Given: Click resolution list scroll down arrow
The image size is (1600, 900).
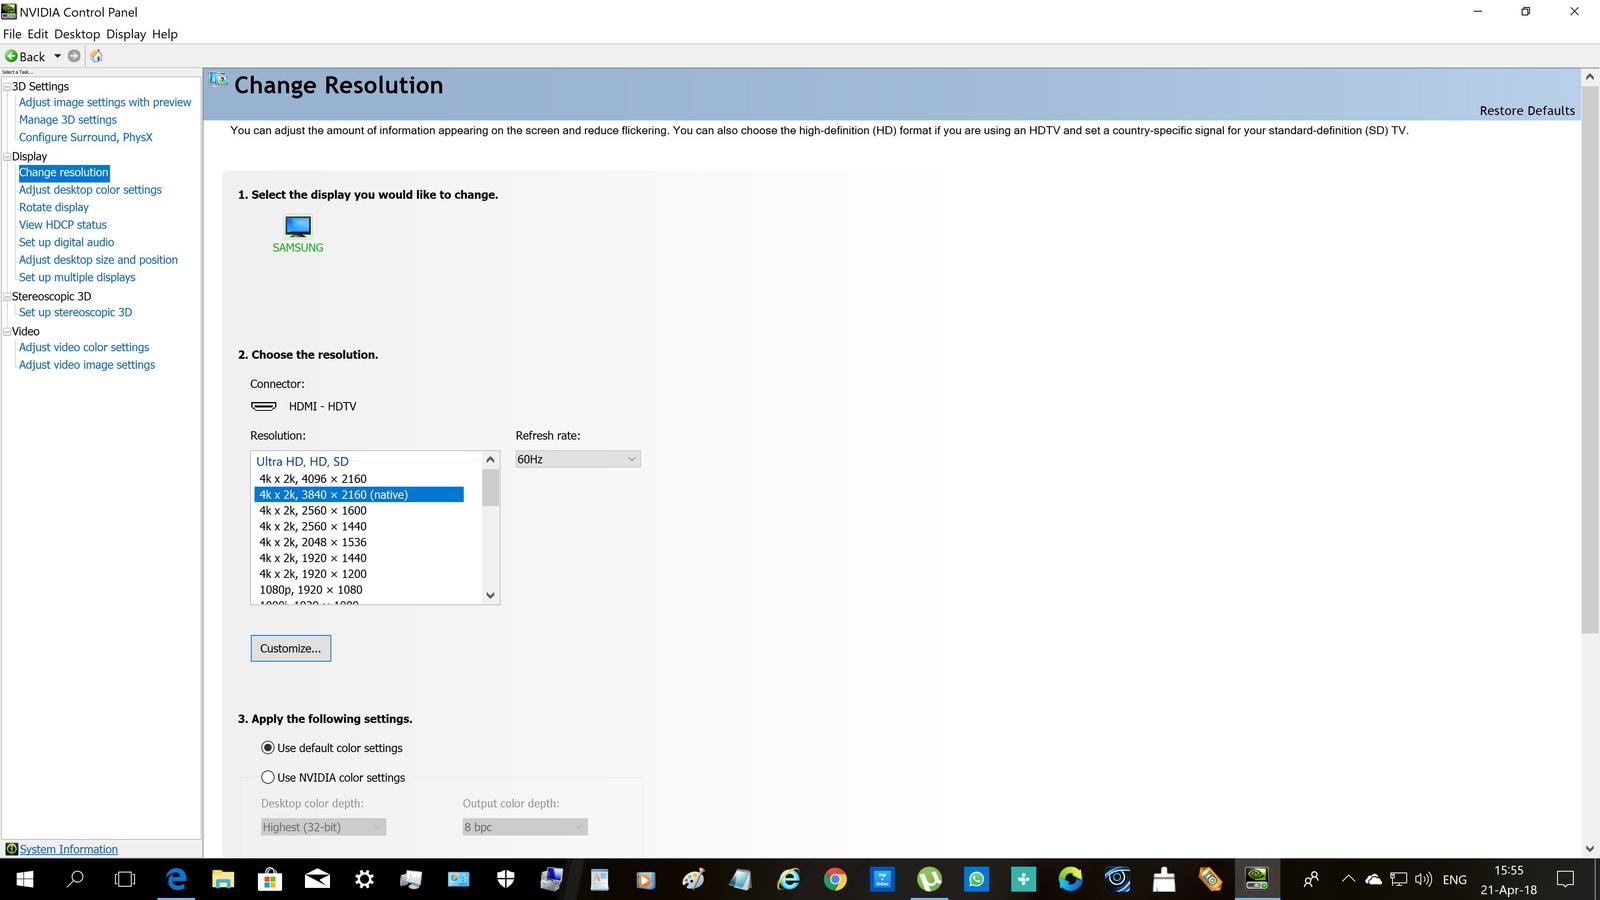Looking at the screenshot, I should pyautogui.click(x=490, y=595).
